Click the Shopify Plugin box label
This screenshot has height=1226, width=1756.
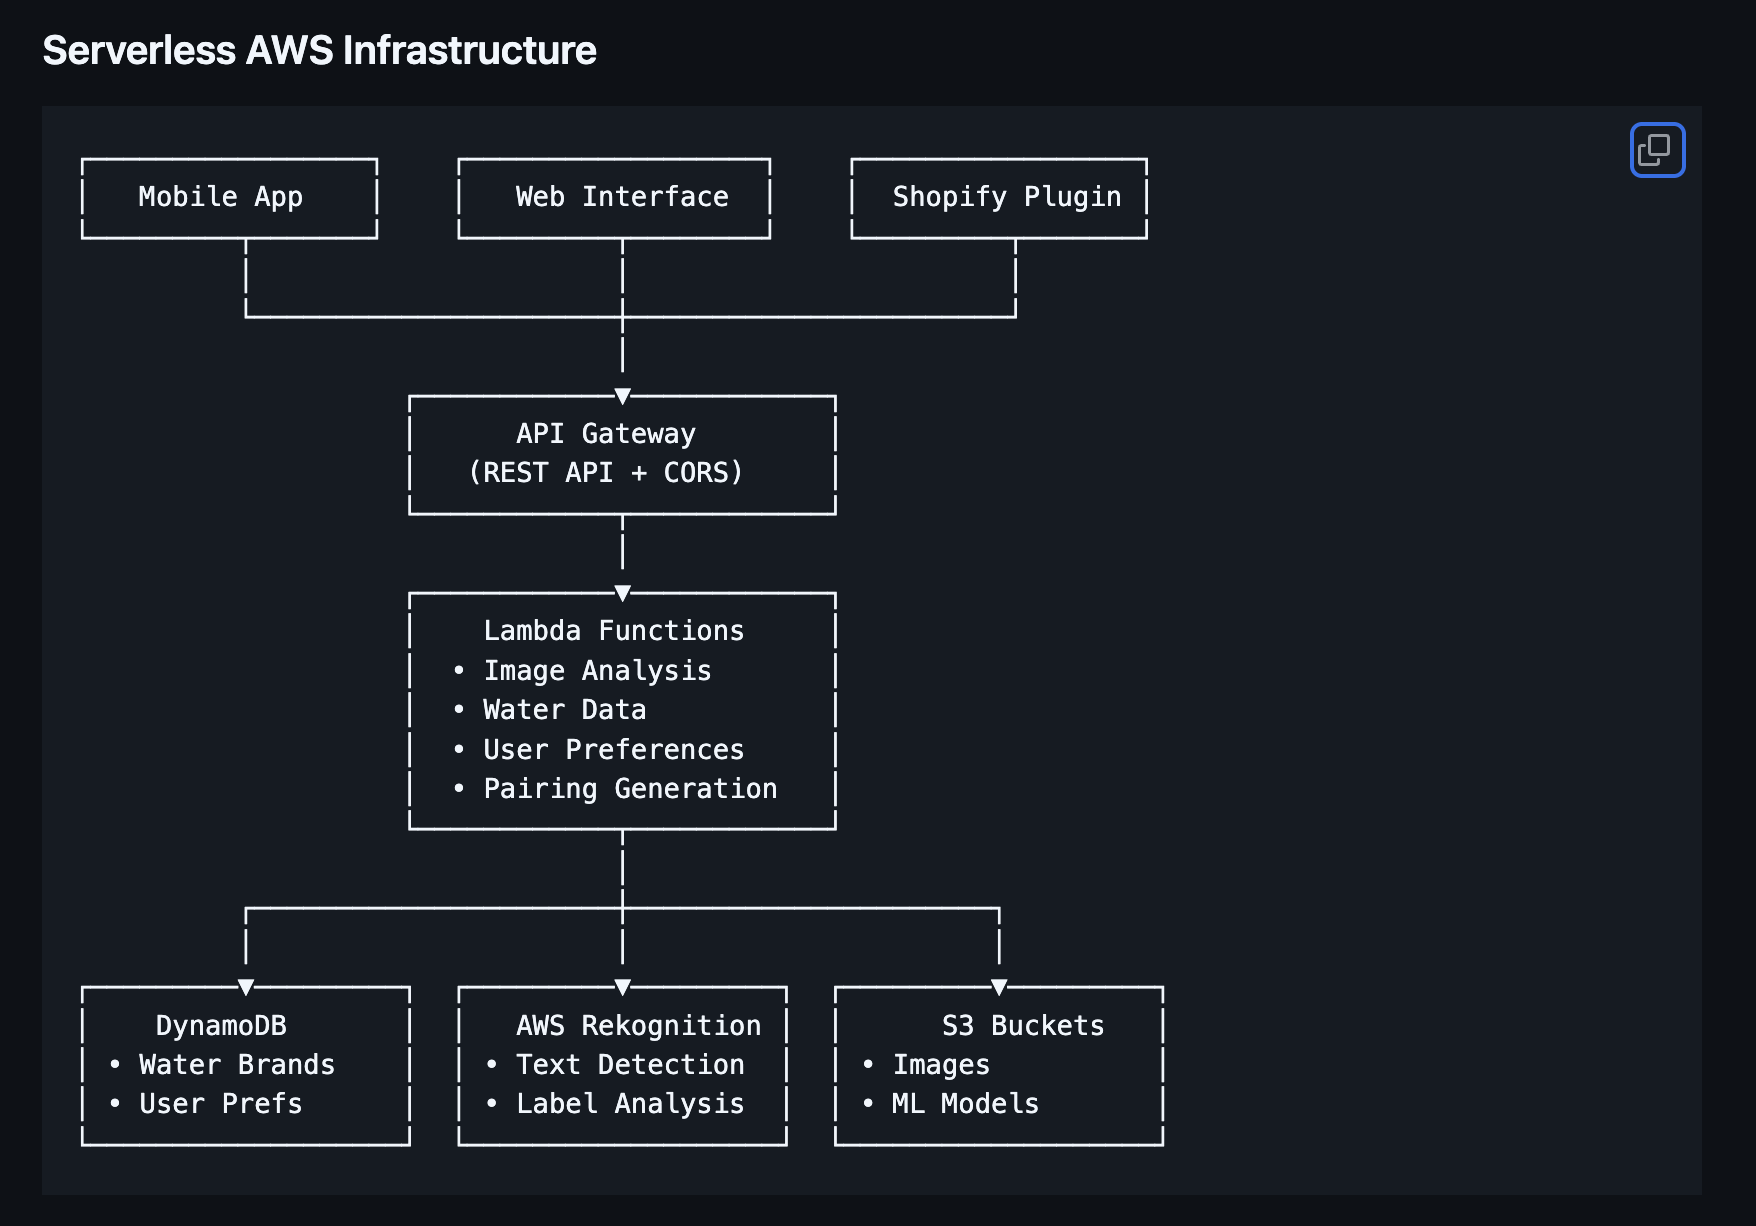point(1006,197)
